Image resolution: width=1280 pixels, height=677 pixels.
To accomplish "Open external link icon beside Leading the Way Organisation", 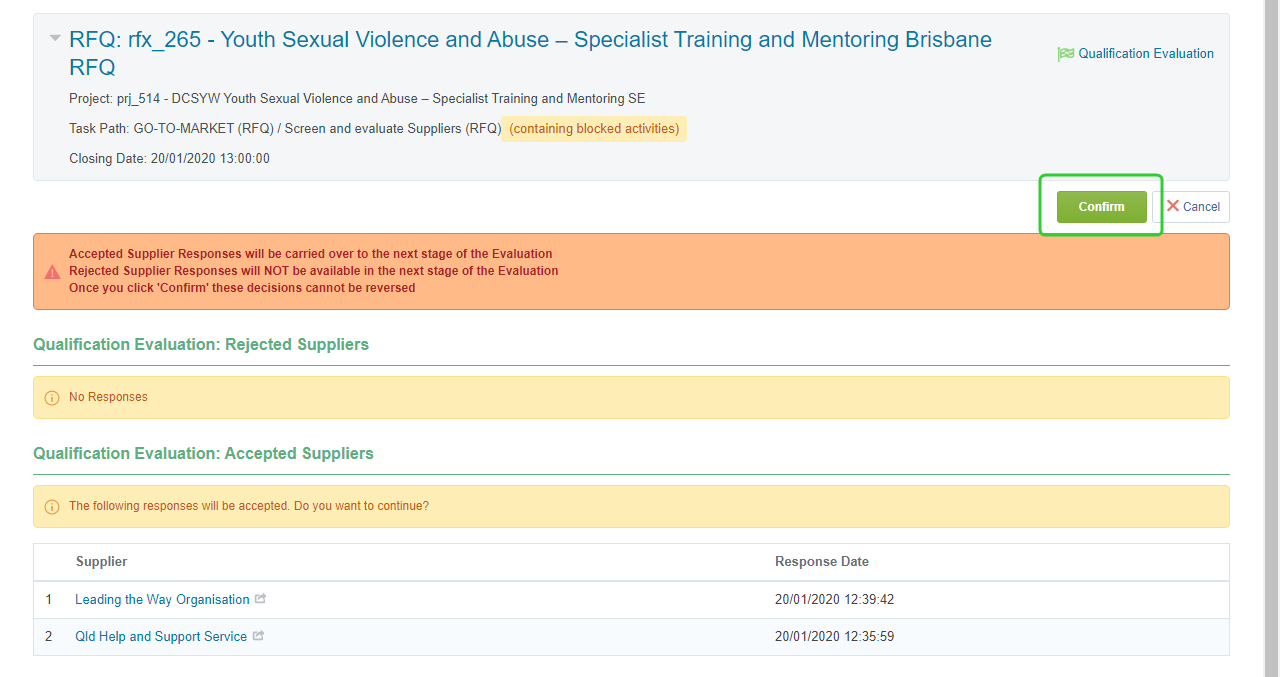I will click(x=261, y=599).
